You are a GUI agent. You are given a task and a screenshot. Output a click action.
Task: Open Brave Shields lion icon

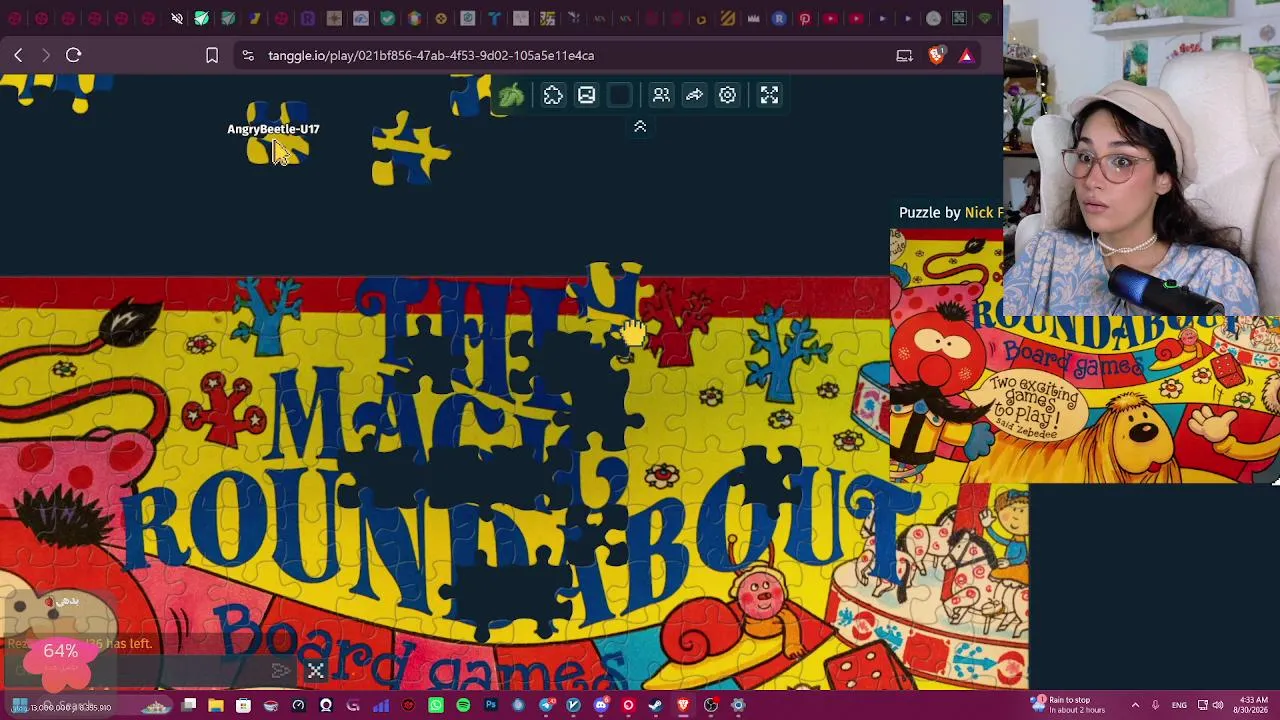[936, 55]
